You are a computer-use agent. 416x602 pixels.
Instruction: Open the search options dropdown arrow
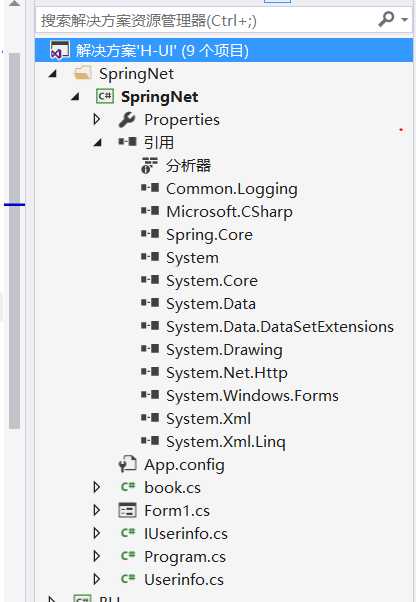[404, 19]
